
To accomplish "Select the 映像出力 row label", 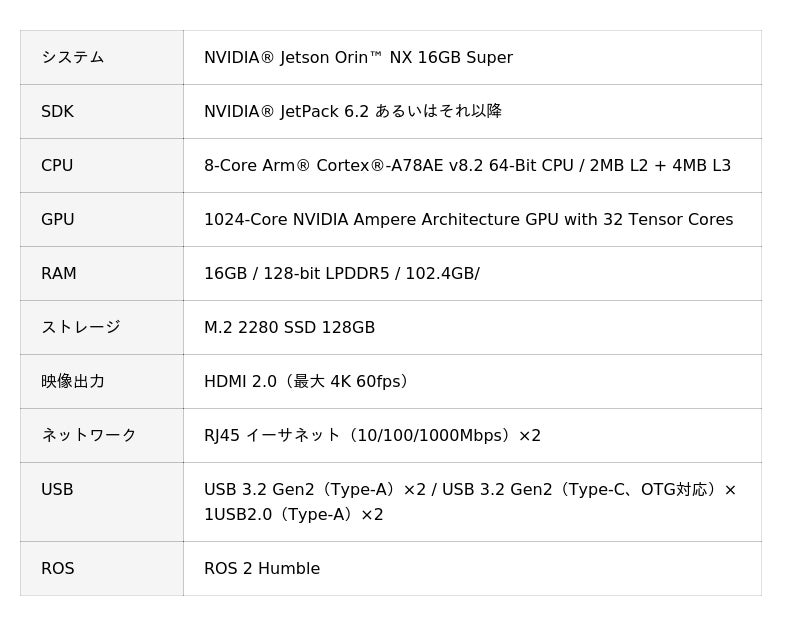I will (x=72, y=381).
